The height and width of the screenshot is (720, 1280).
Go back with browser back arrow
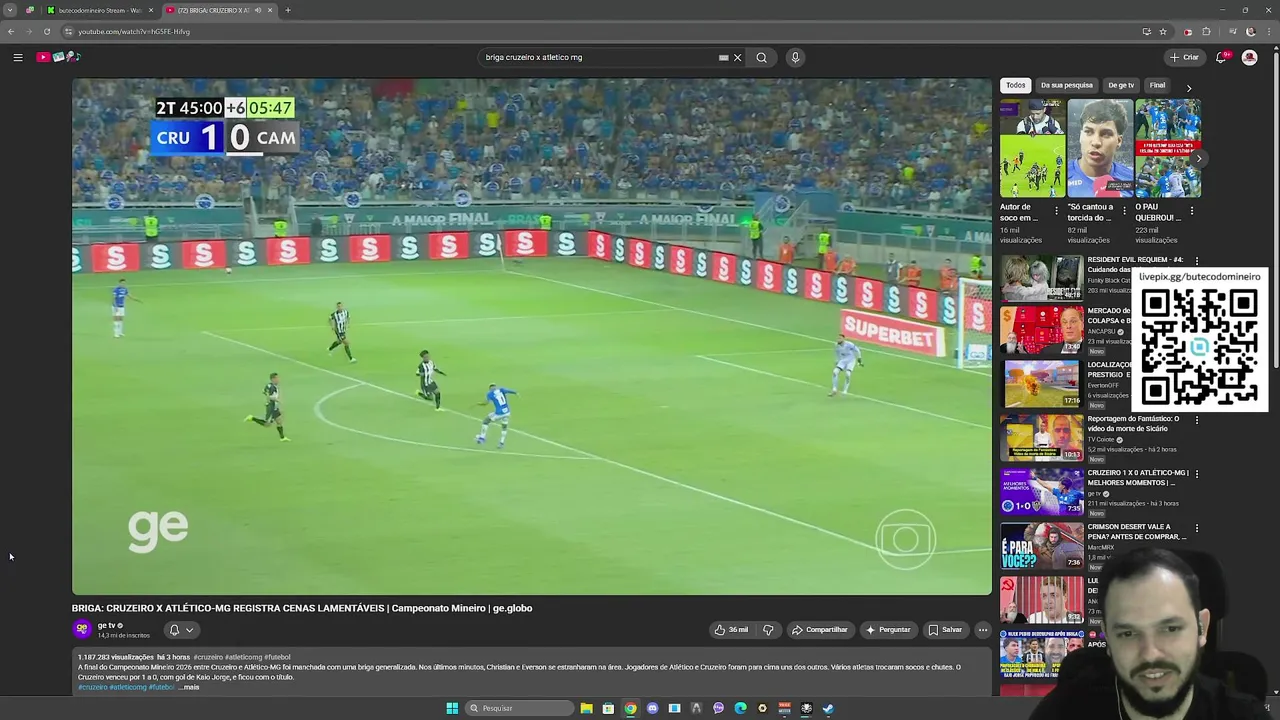(11, 31)
